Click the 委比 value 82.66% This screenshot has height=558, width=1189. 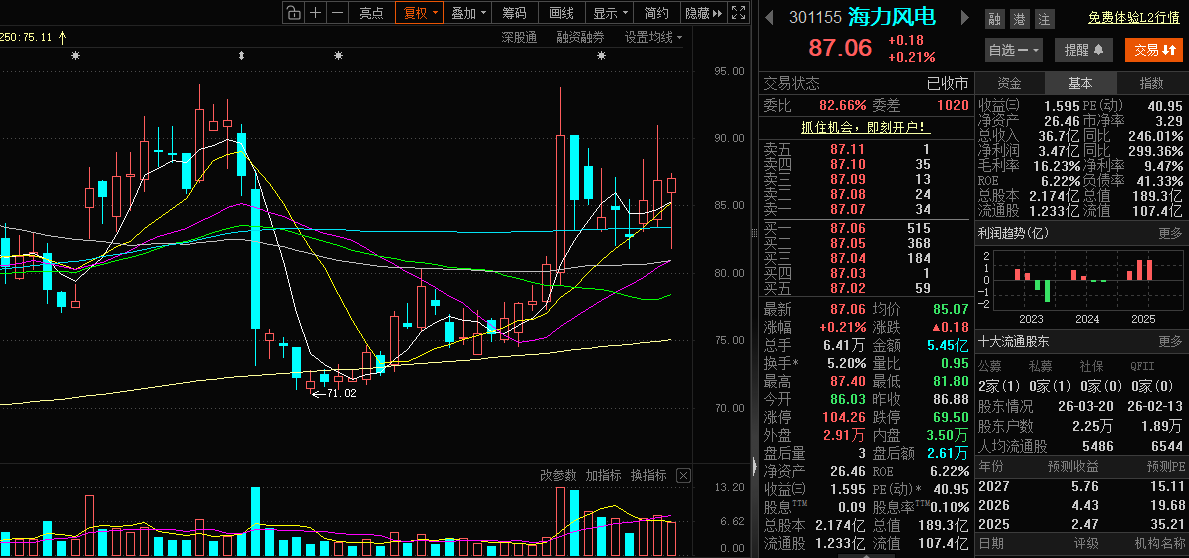pos(842,105)
